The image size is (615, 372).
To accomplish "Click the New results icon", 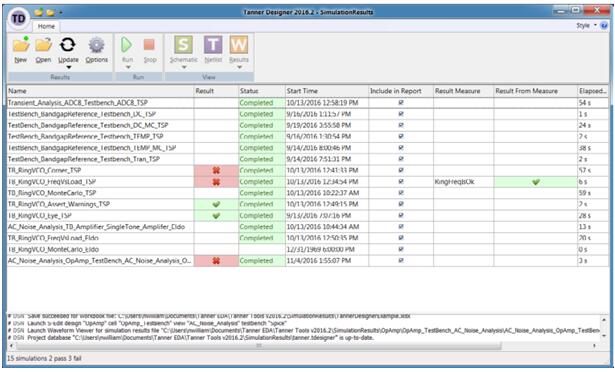I will point(21,44).
